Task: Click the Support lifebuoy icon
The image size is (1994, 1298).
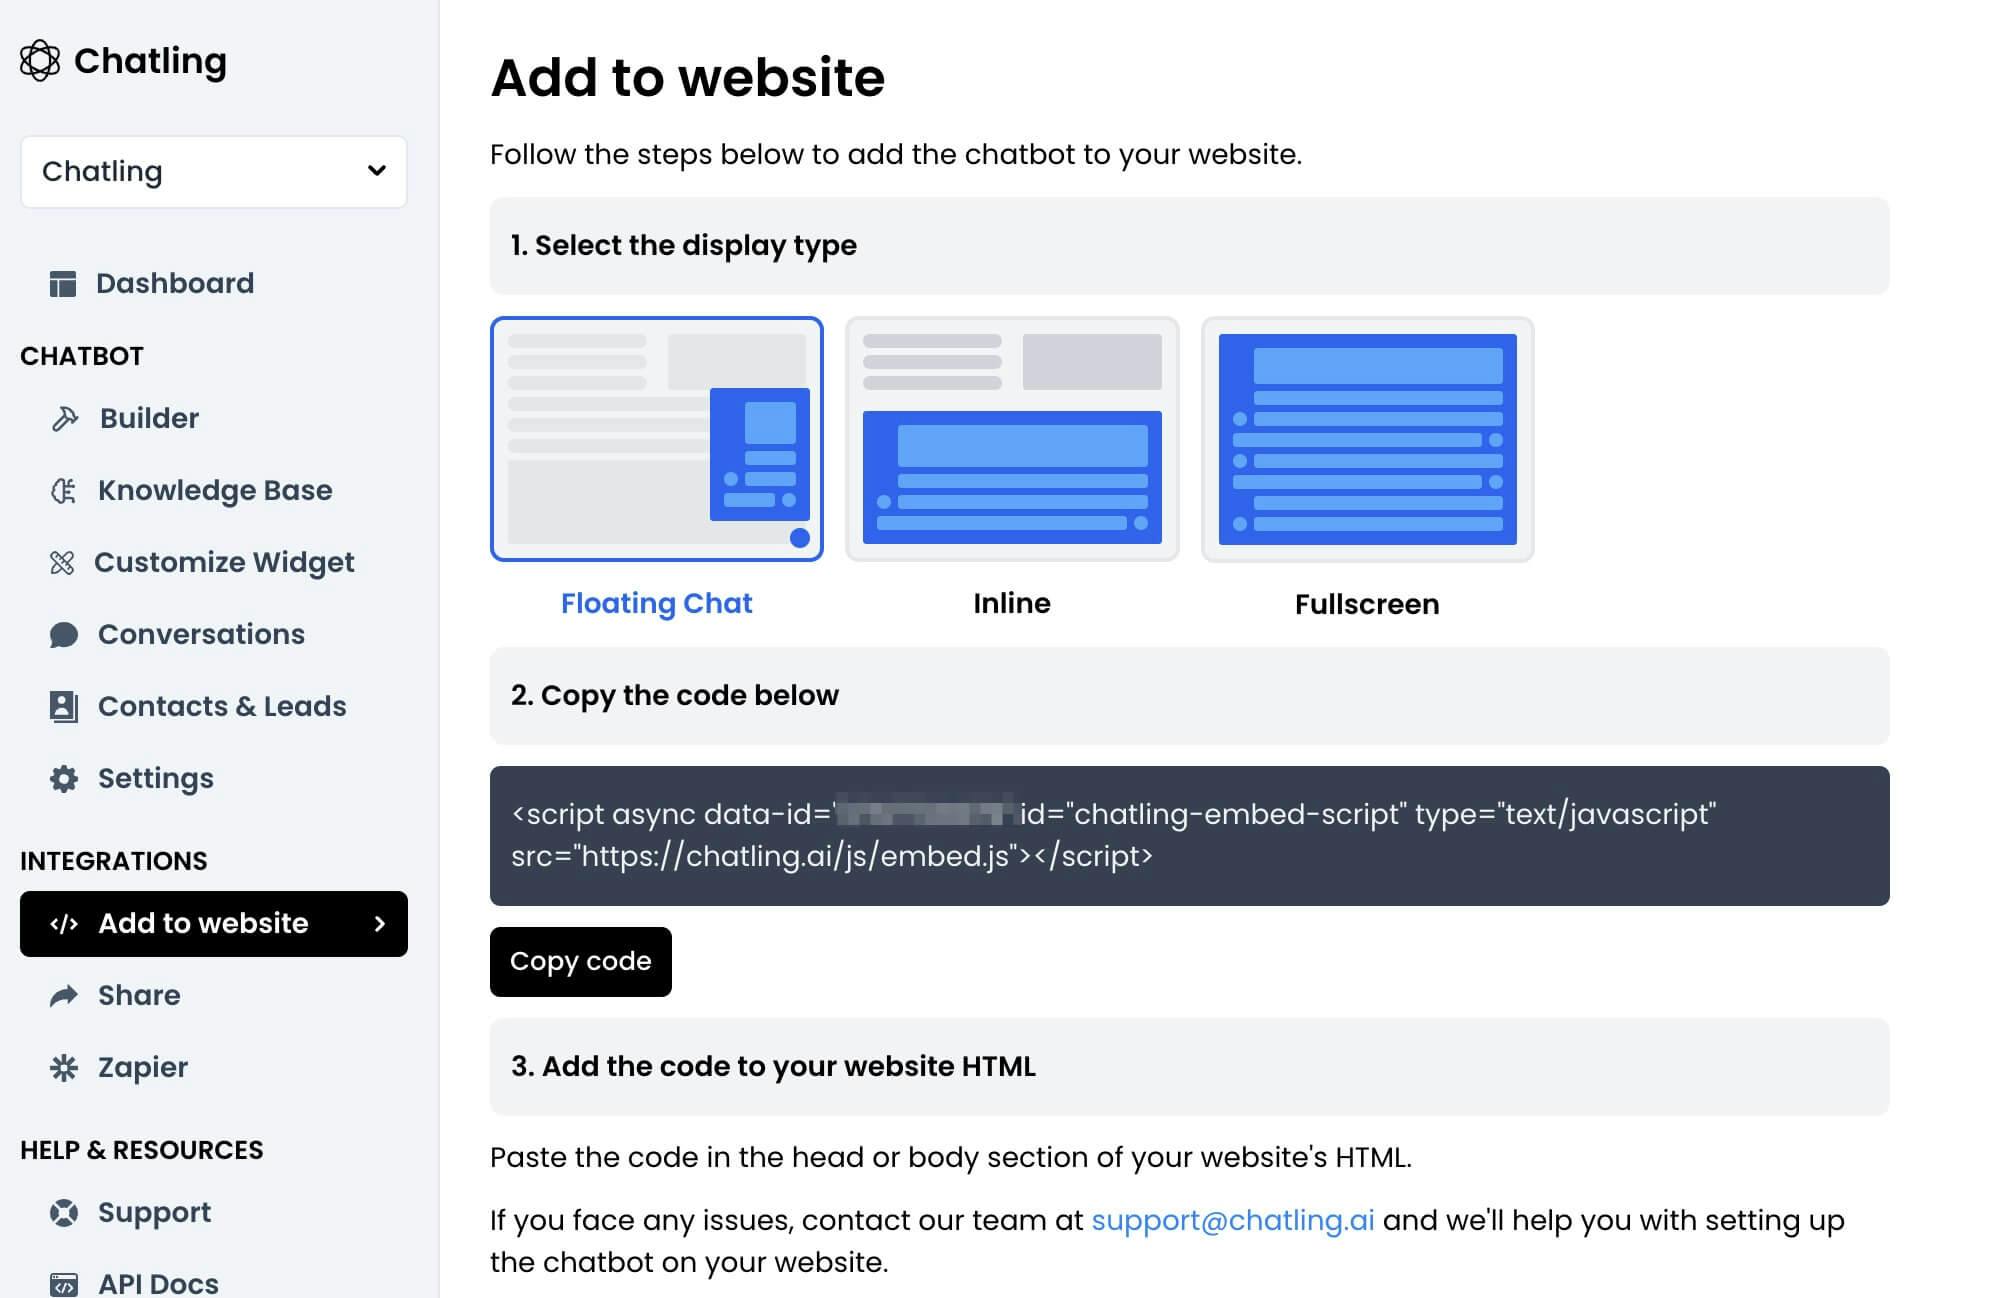Action: click(64, 1213)
